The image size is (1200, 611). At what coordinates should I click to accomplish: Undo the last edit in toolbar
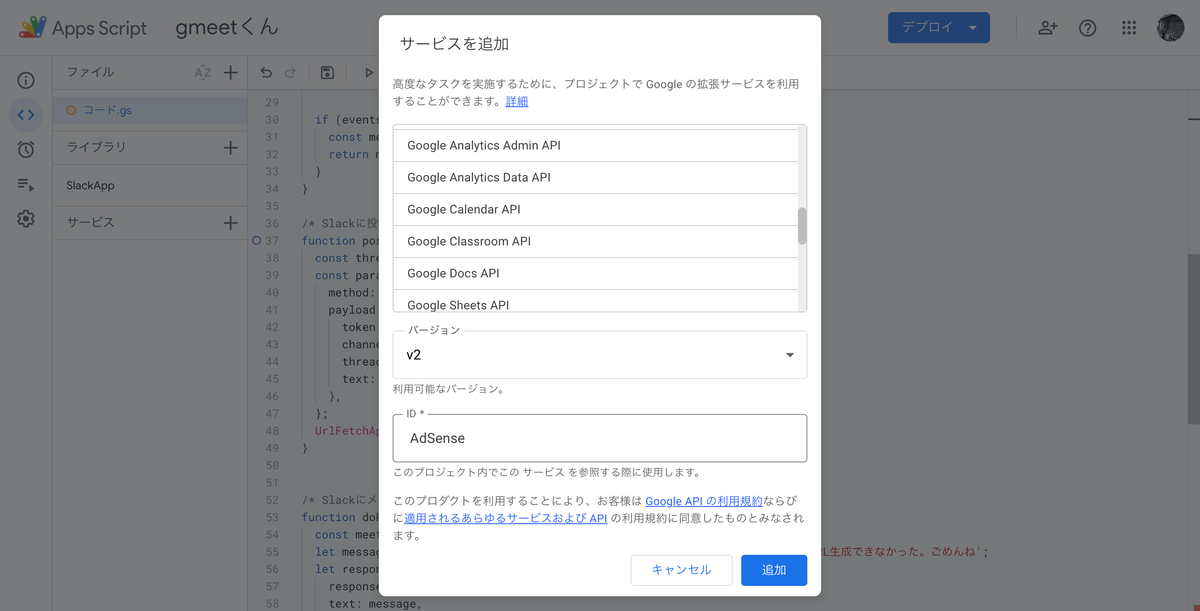[266, 73]
